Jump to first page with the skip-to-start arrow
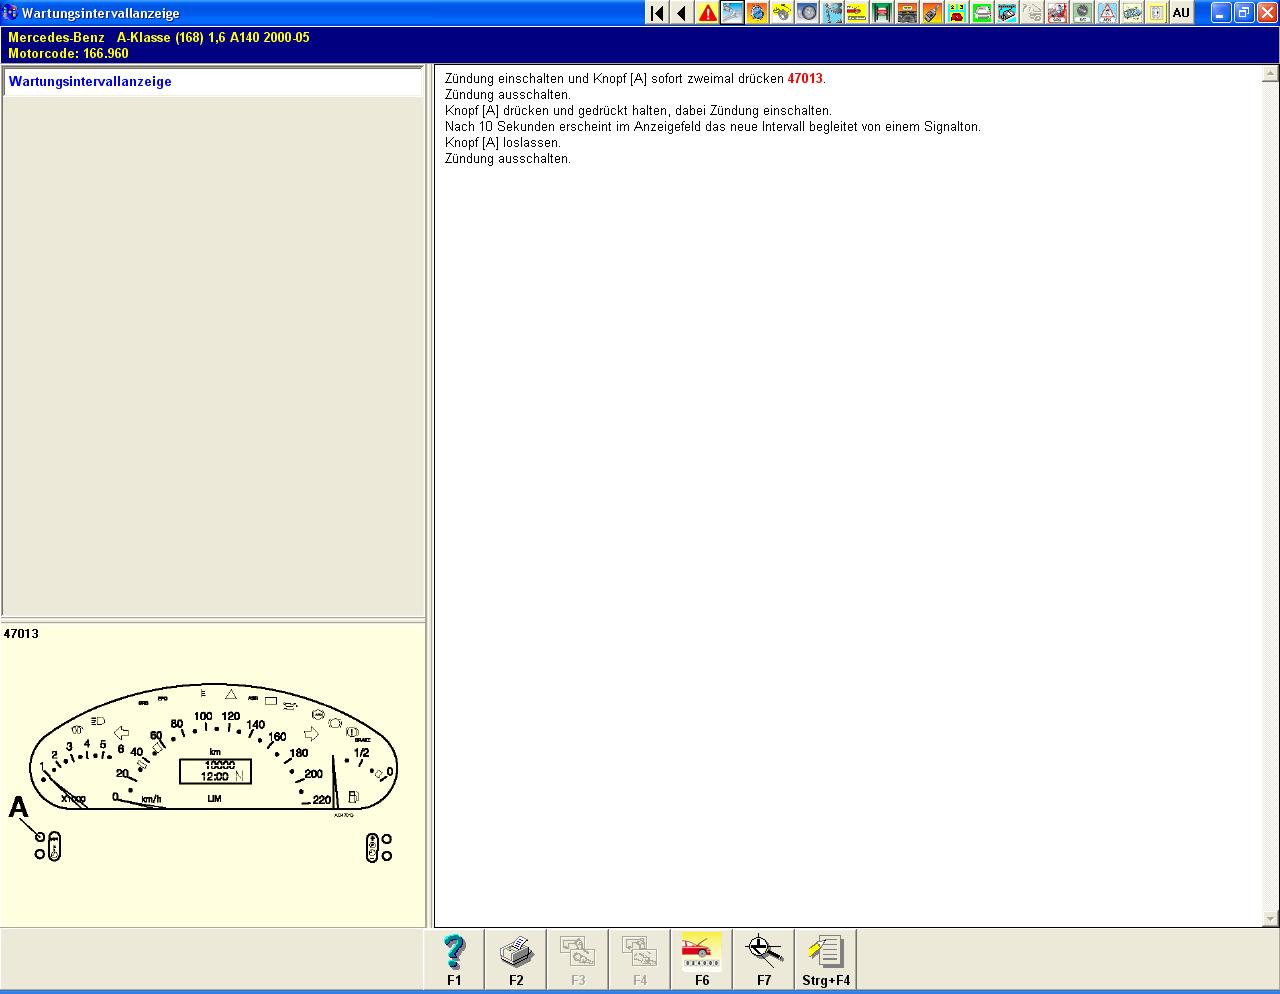 point(657,13)
